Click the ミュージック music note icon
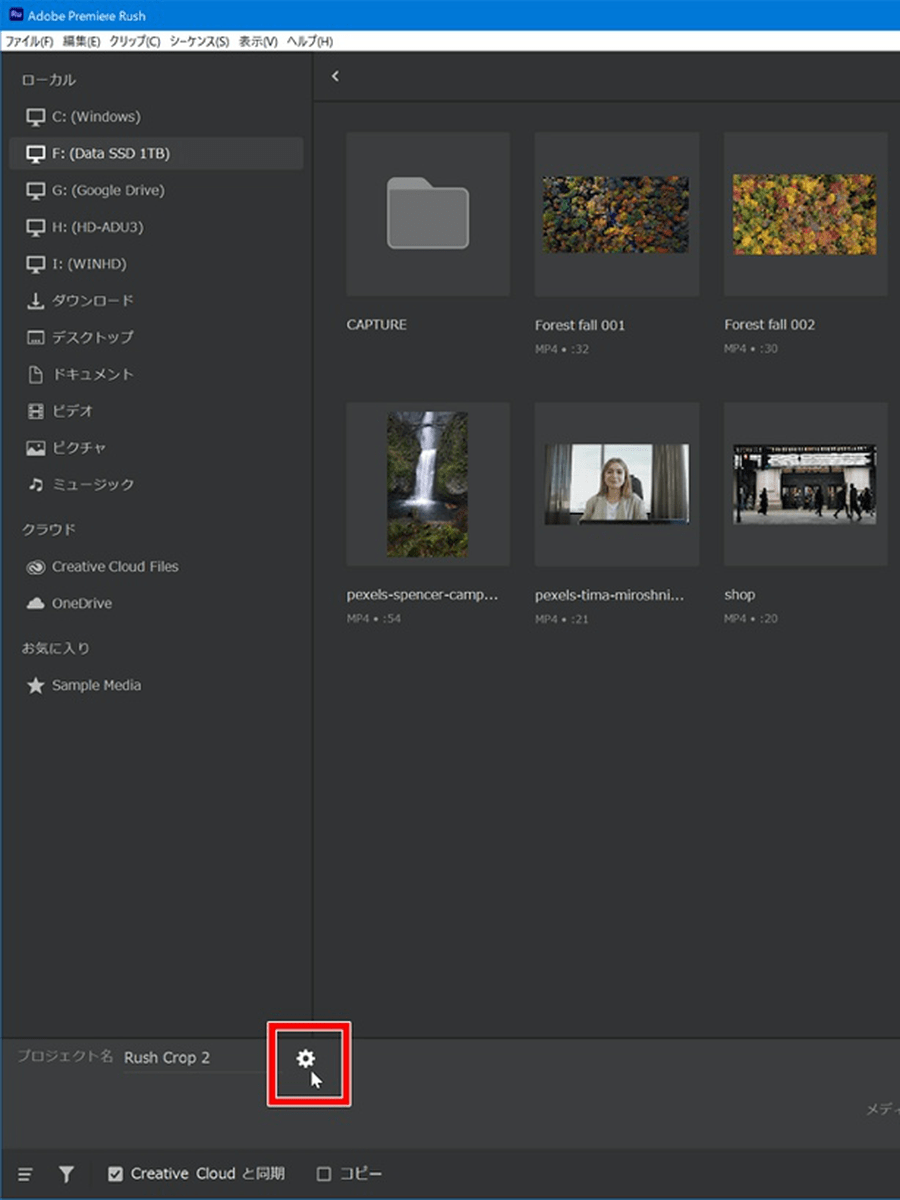This screenshot has width=900, height=1200. point(36,485)
